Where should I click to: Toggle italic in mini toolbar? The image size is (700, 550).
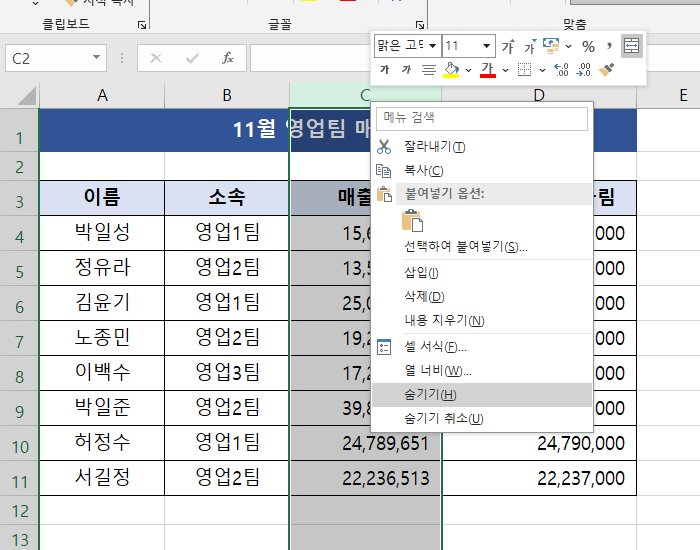(x=406, y=70)
